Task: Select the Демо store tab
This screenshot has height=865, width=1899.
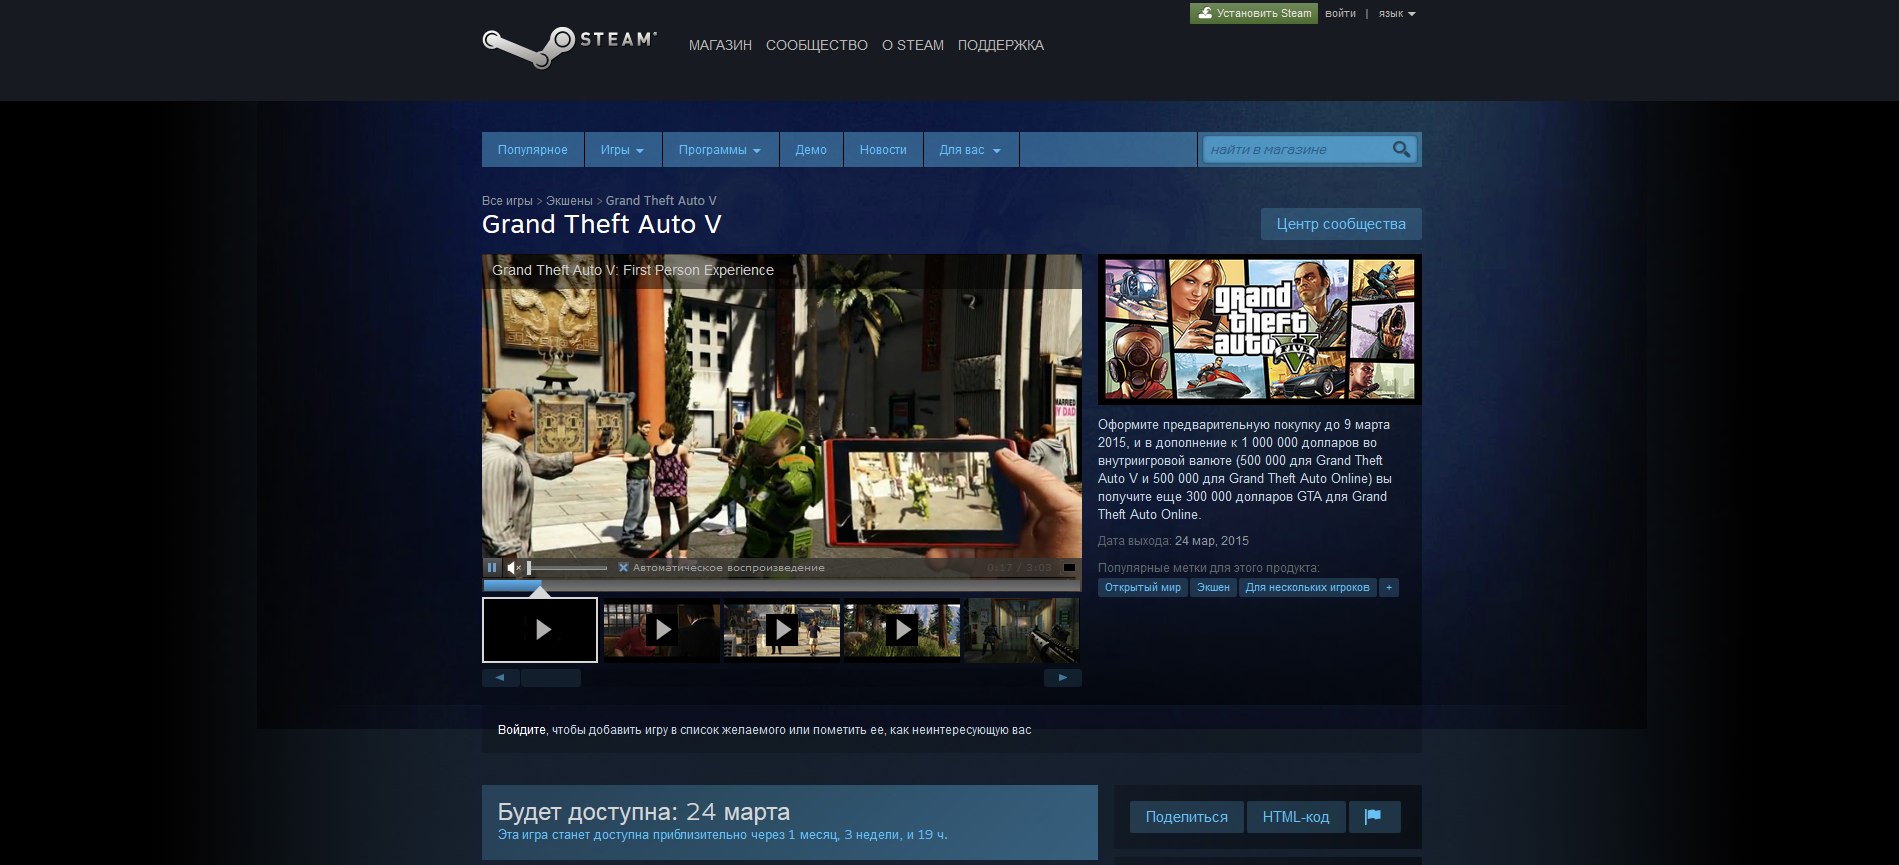Action: click(811, 150)
